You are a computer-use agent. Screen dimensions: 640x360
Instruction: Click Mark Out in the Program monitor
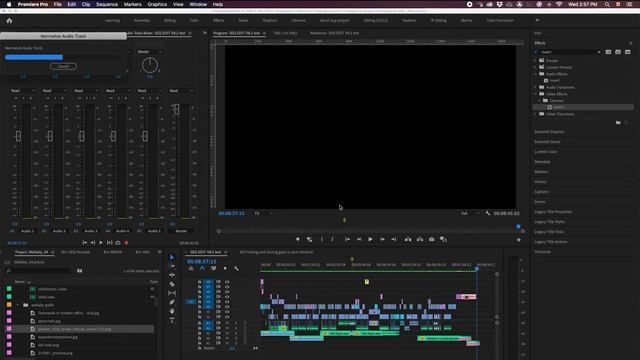point(332,239)
